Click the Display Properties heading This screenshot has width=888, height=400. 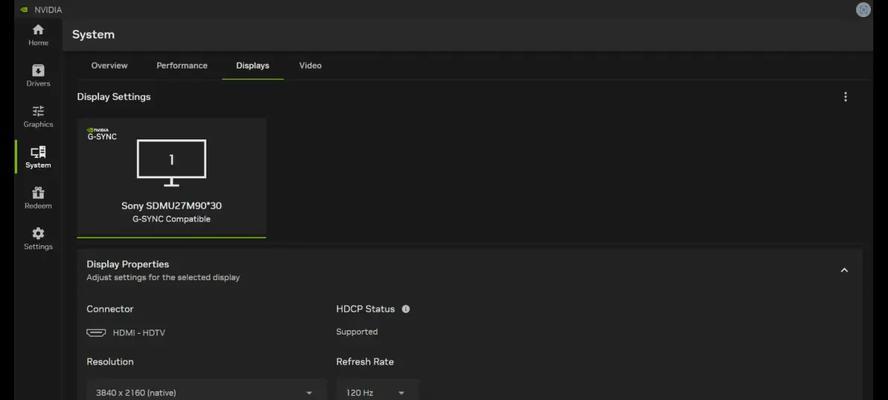[127, 264]
